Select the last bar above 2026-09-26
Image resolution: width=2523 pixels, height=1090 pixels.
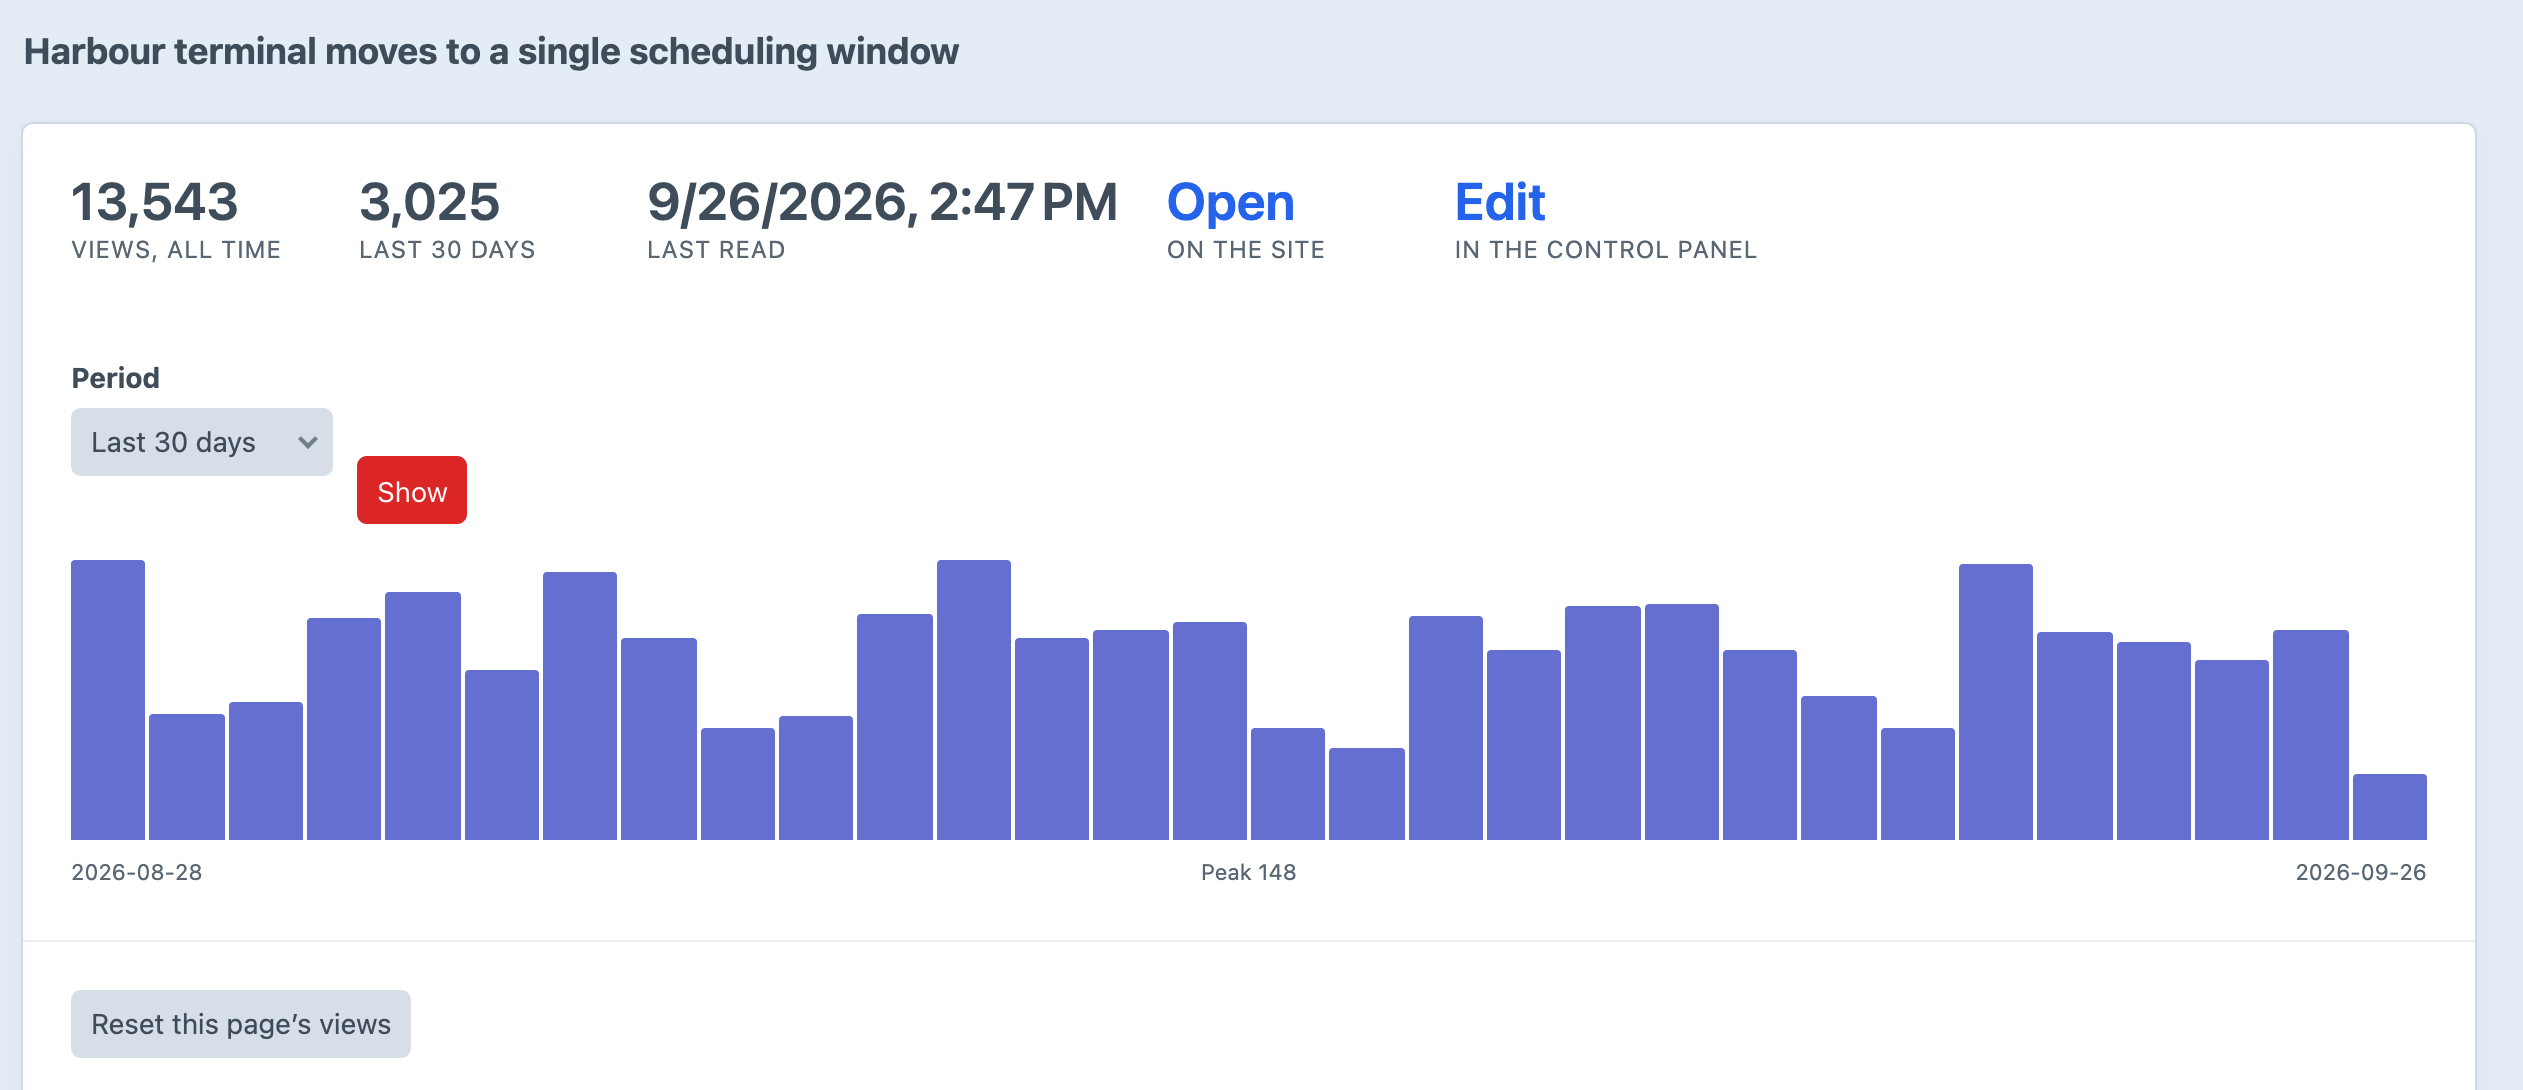click(2389, 807)
